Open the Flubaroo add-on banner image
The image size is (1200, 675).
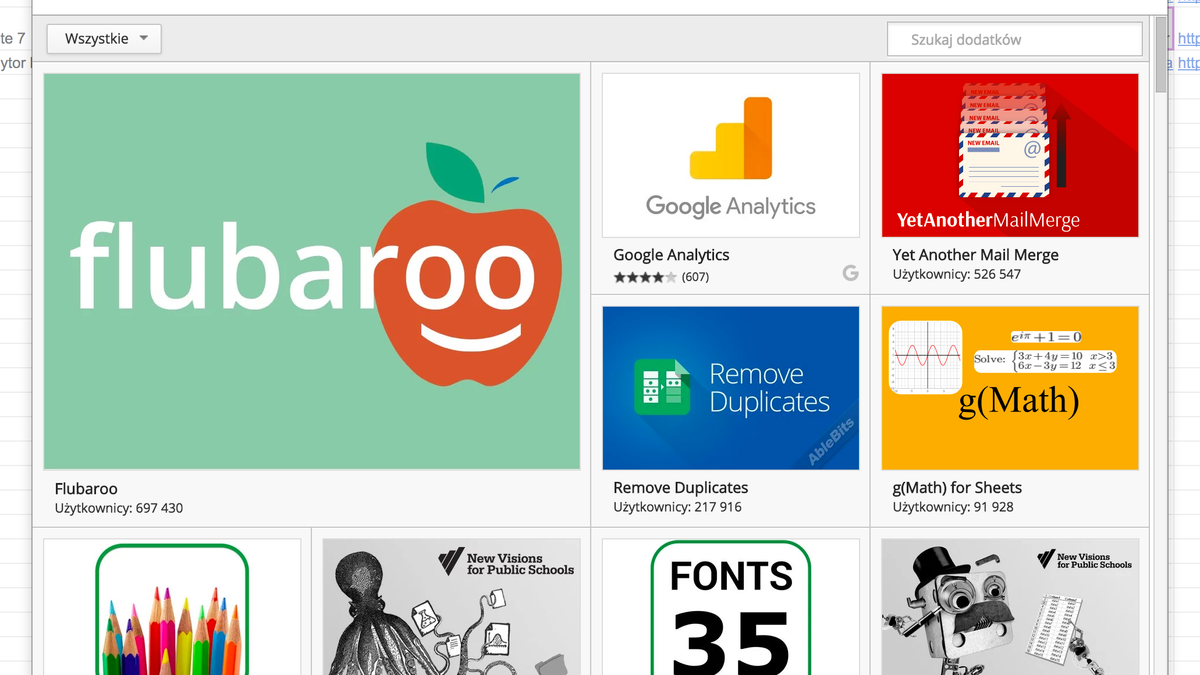[x=312, y=271]
